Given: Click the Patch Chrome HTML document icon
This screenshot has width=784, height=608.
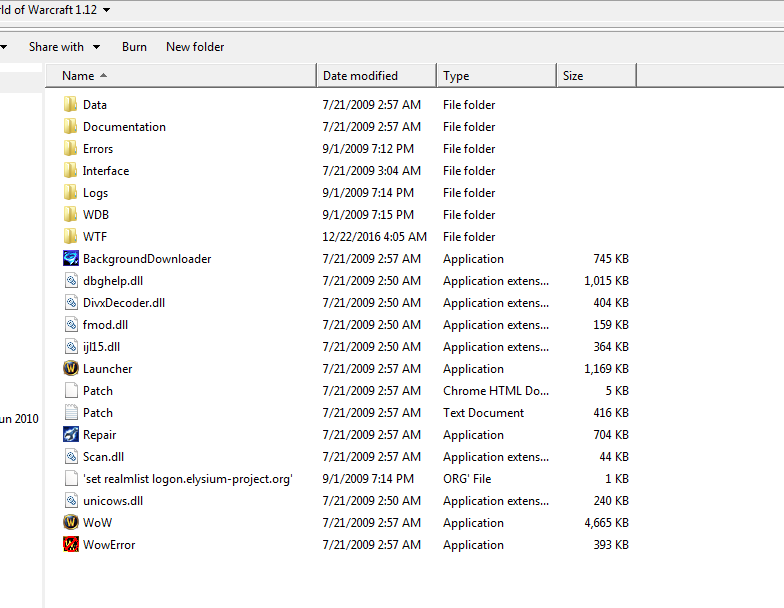Looking at the screenshot, I should coord(71,390).
